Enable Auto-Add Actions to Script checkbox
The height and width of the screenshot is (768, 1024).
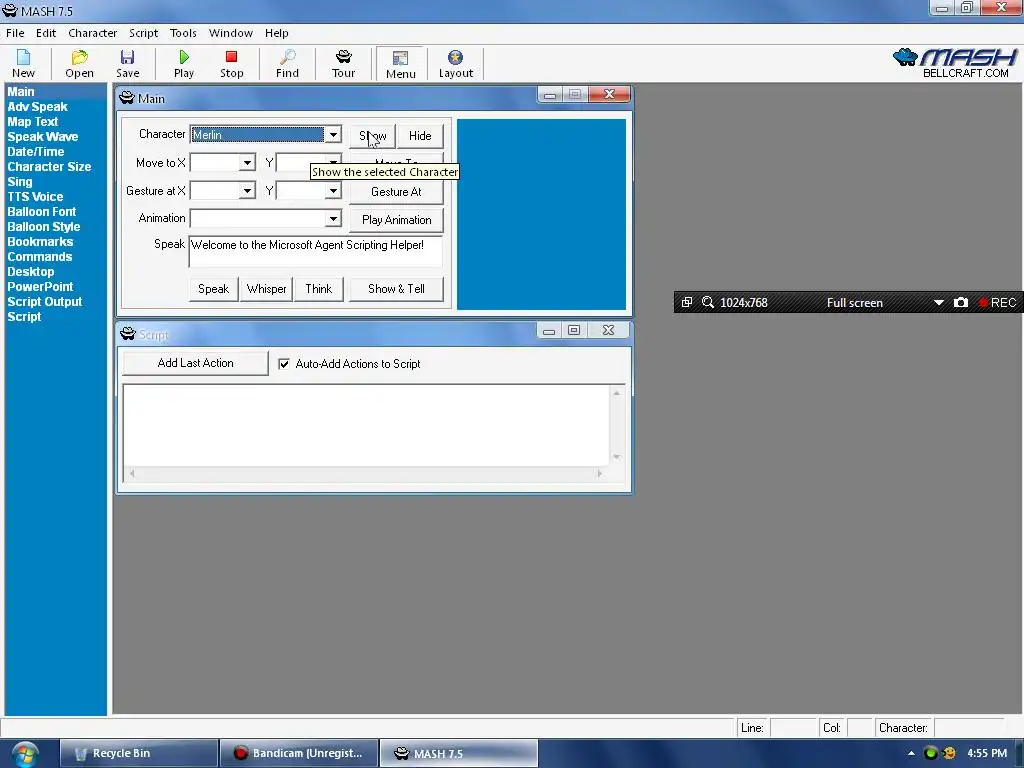(284, 364)
